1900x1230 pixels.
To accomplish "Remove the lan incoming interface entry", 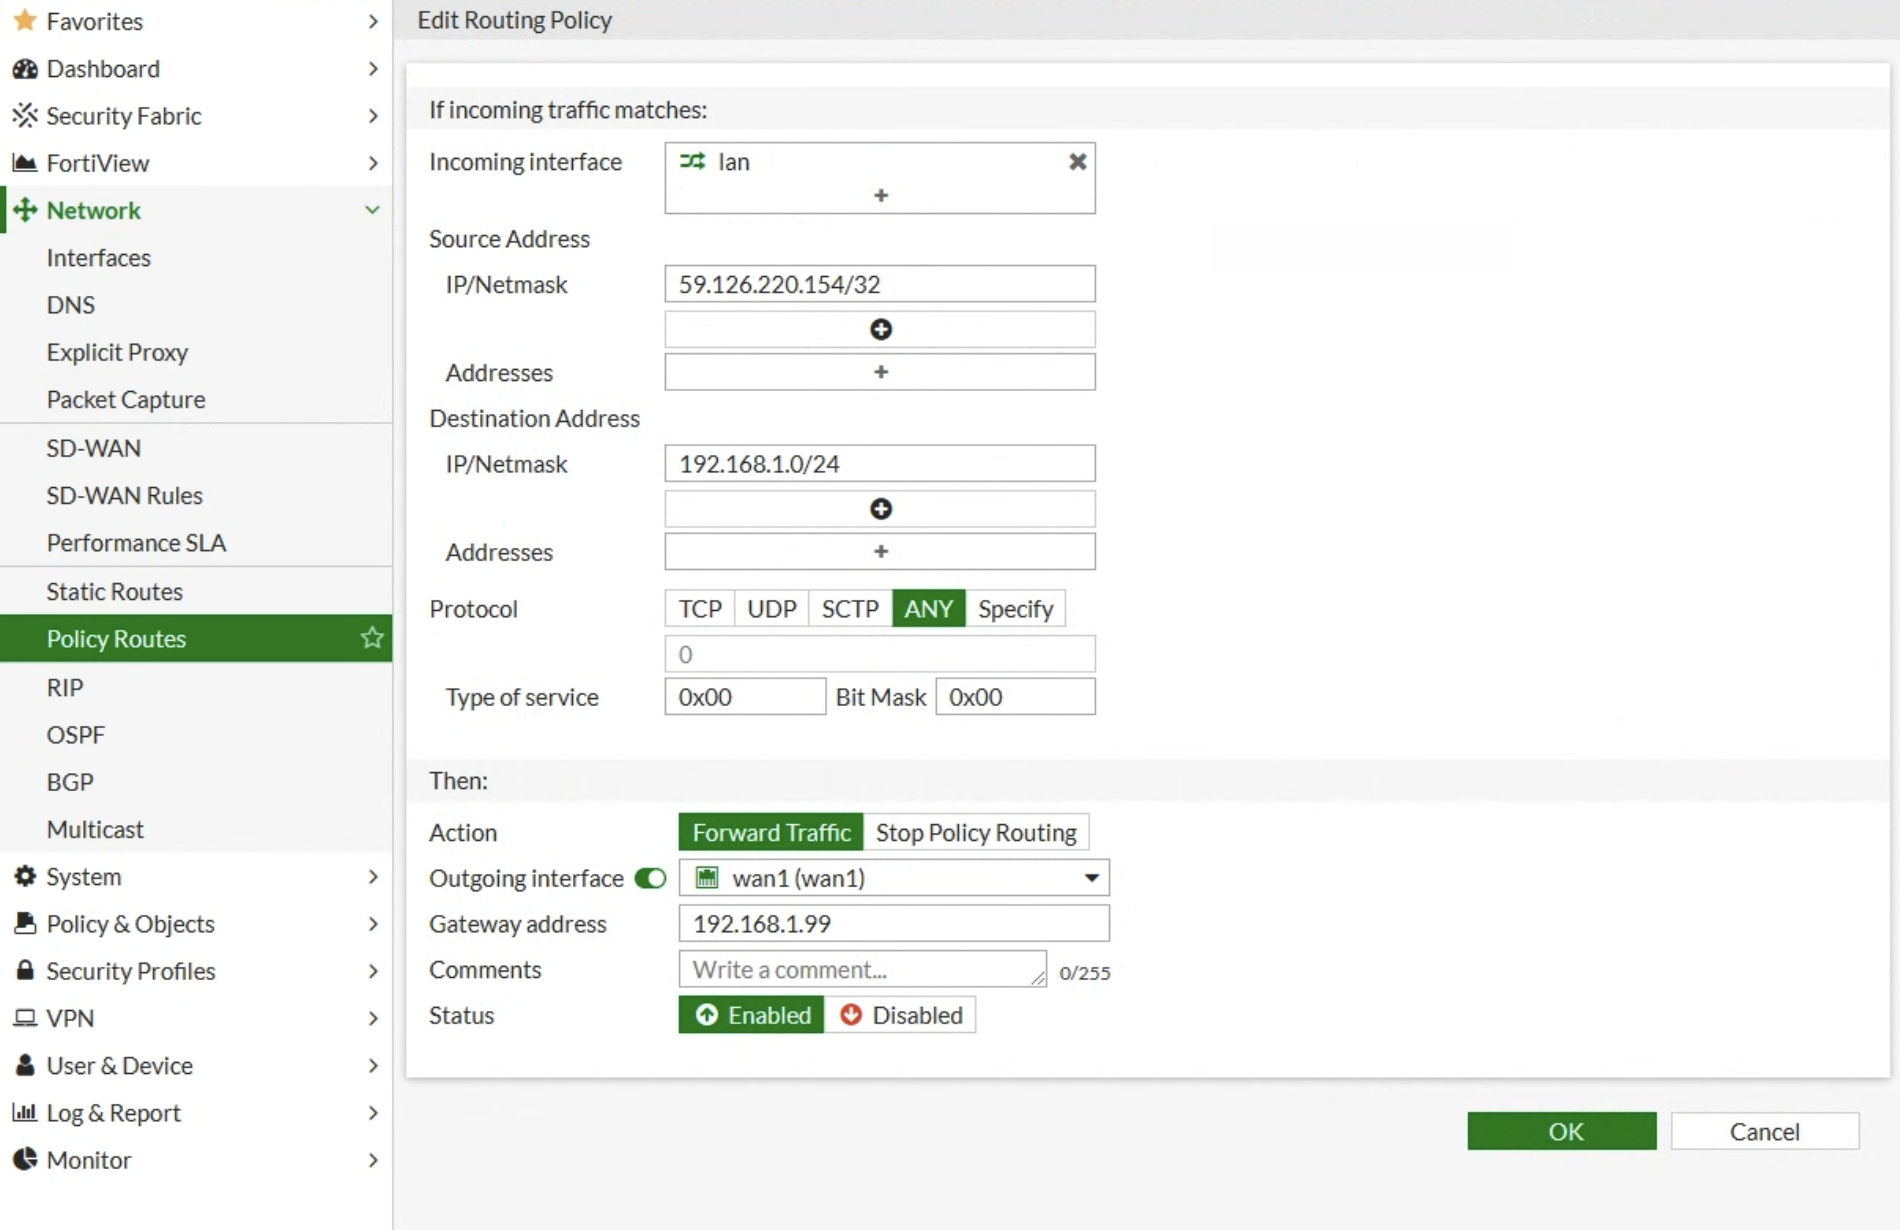I will click(1077, 162).
